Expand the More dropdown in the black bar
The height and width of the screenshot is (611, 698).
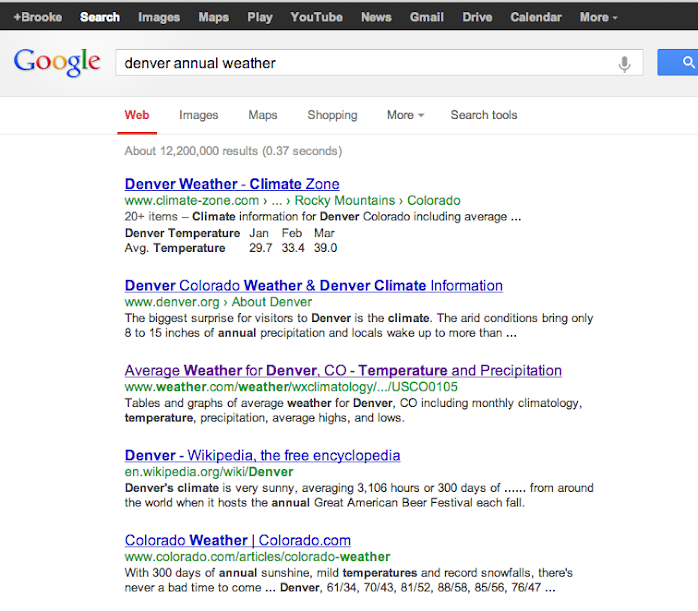[x=598, y=17]
